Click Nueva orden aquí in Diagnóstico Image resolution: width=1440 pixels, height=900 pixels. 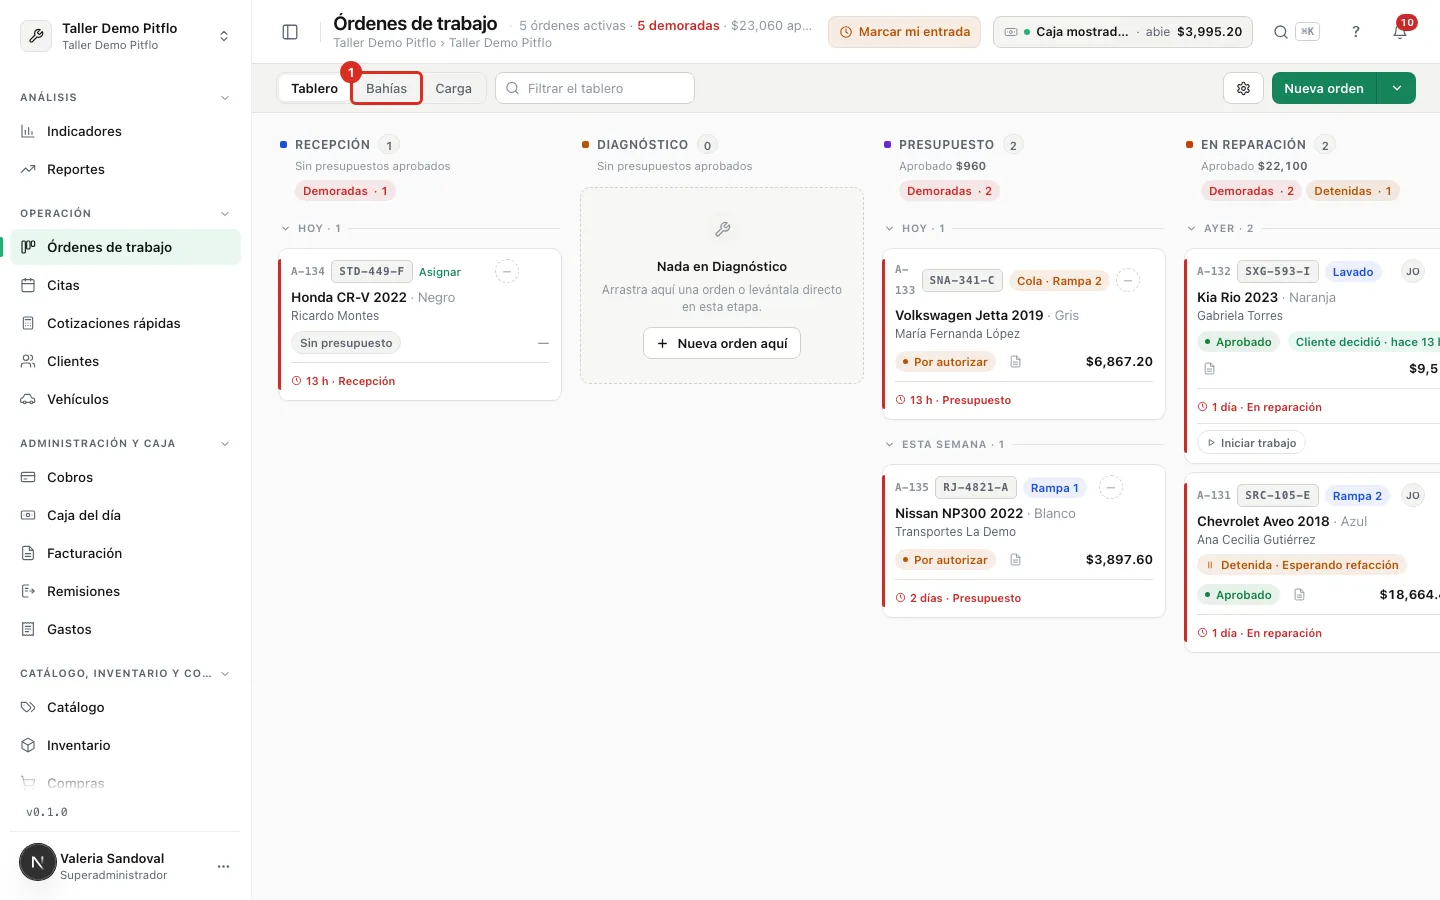point(722,343)
